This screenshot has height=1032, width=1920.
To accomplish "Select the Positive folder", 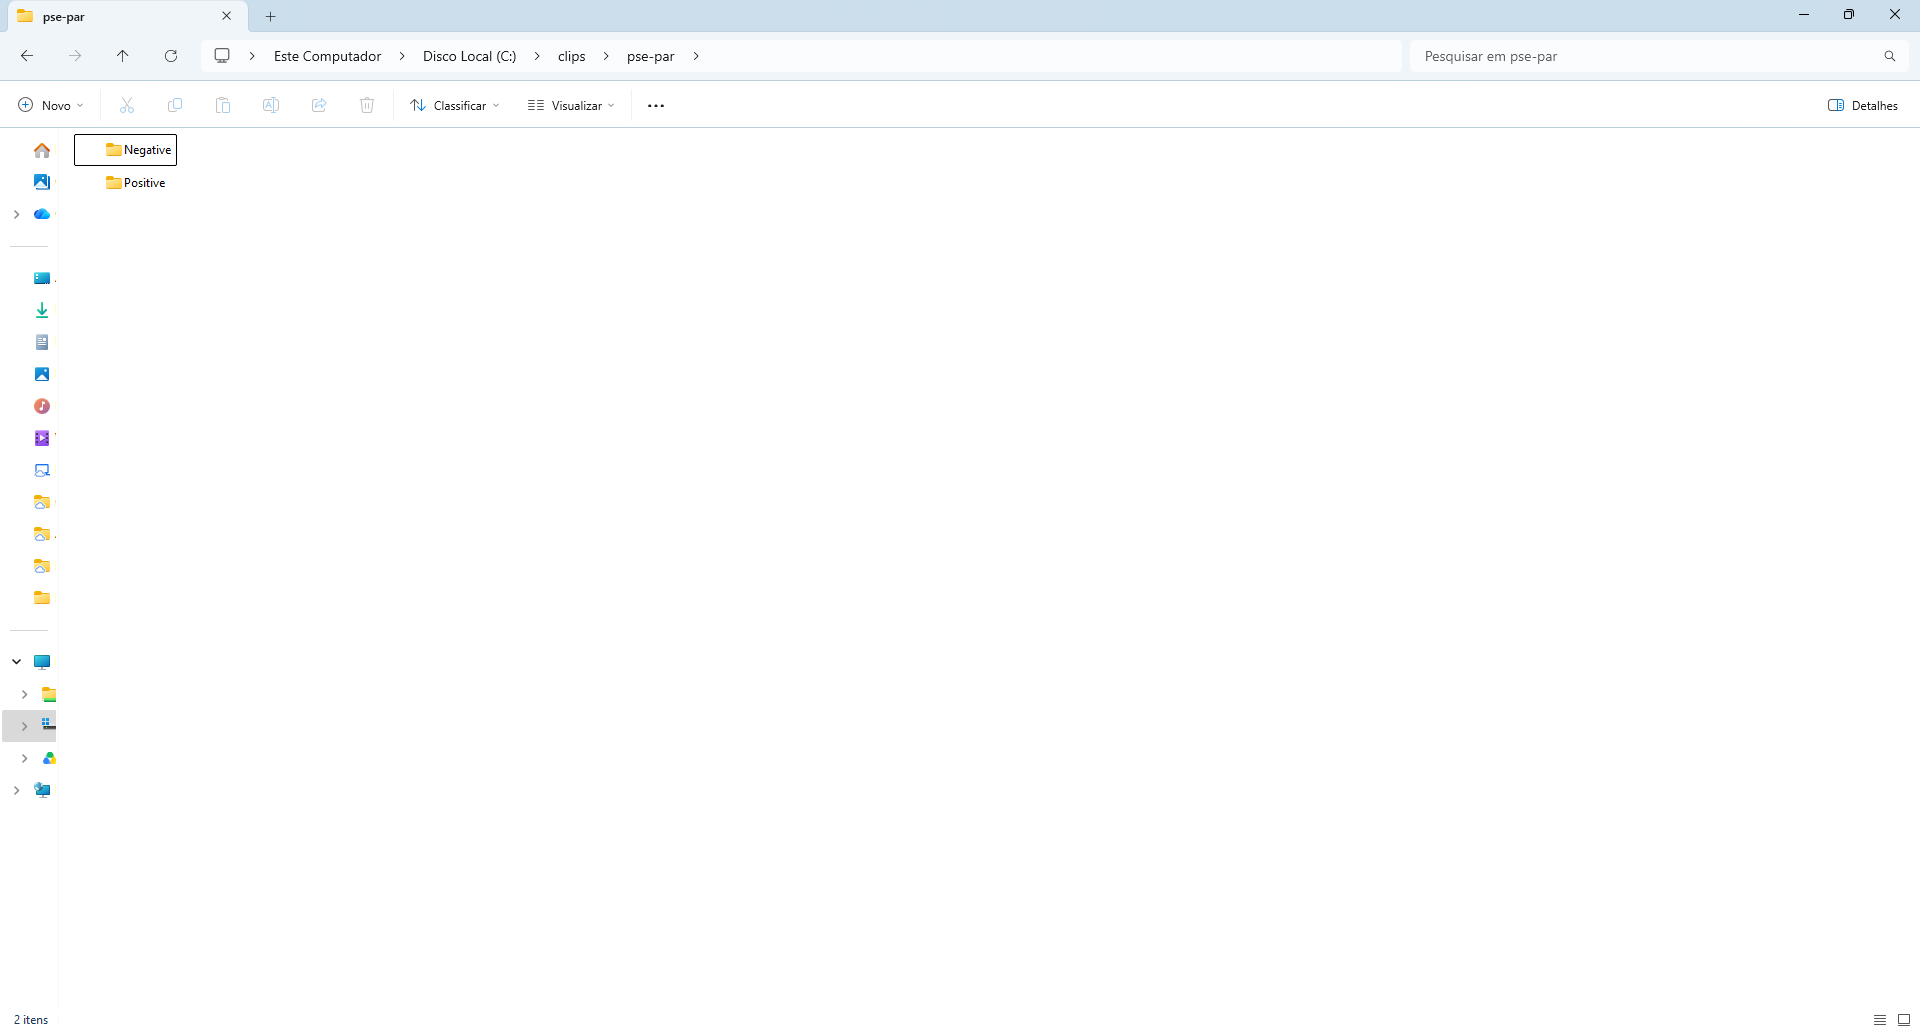I will 135,183.
